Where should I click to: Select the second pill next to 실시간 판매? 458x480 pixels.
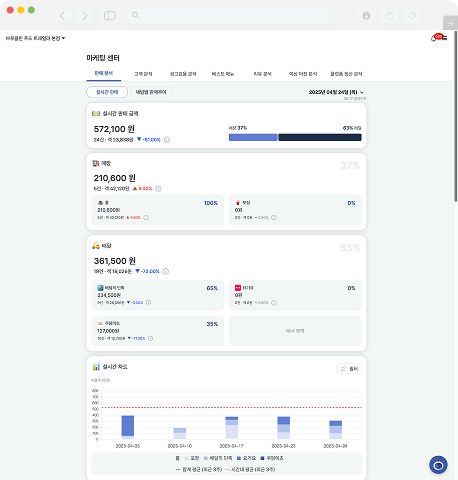tap(151, 92)
